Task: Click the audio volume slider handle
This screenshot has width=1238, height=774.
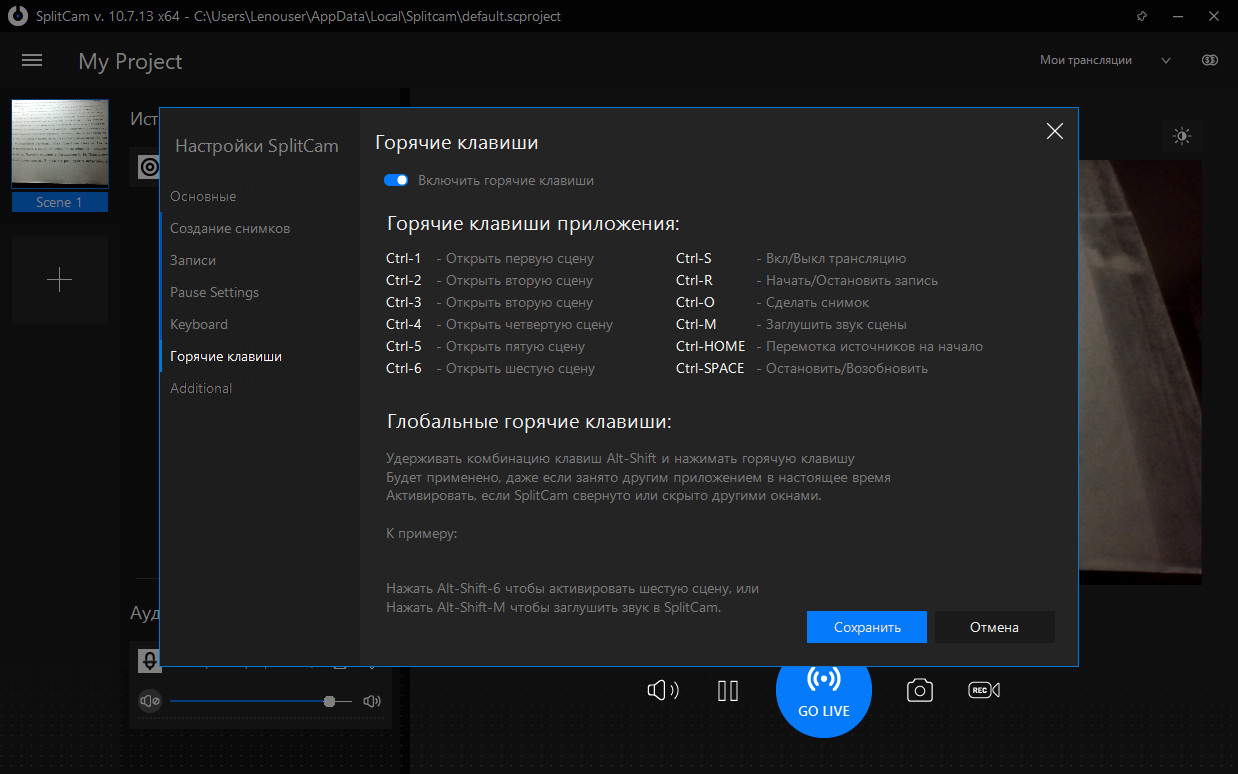Action: tap(329, 702)
